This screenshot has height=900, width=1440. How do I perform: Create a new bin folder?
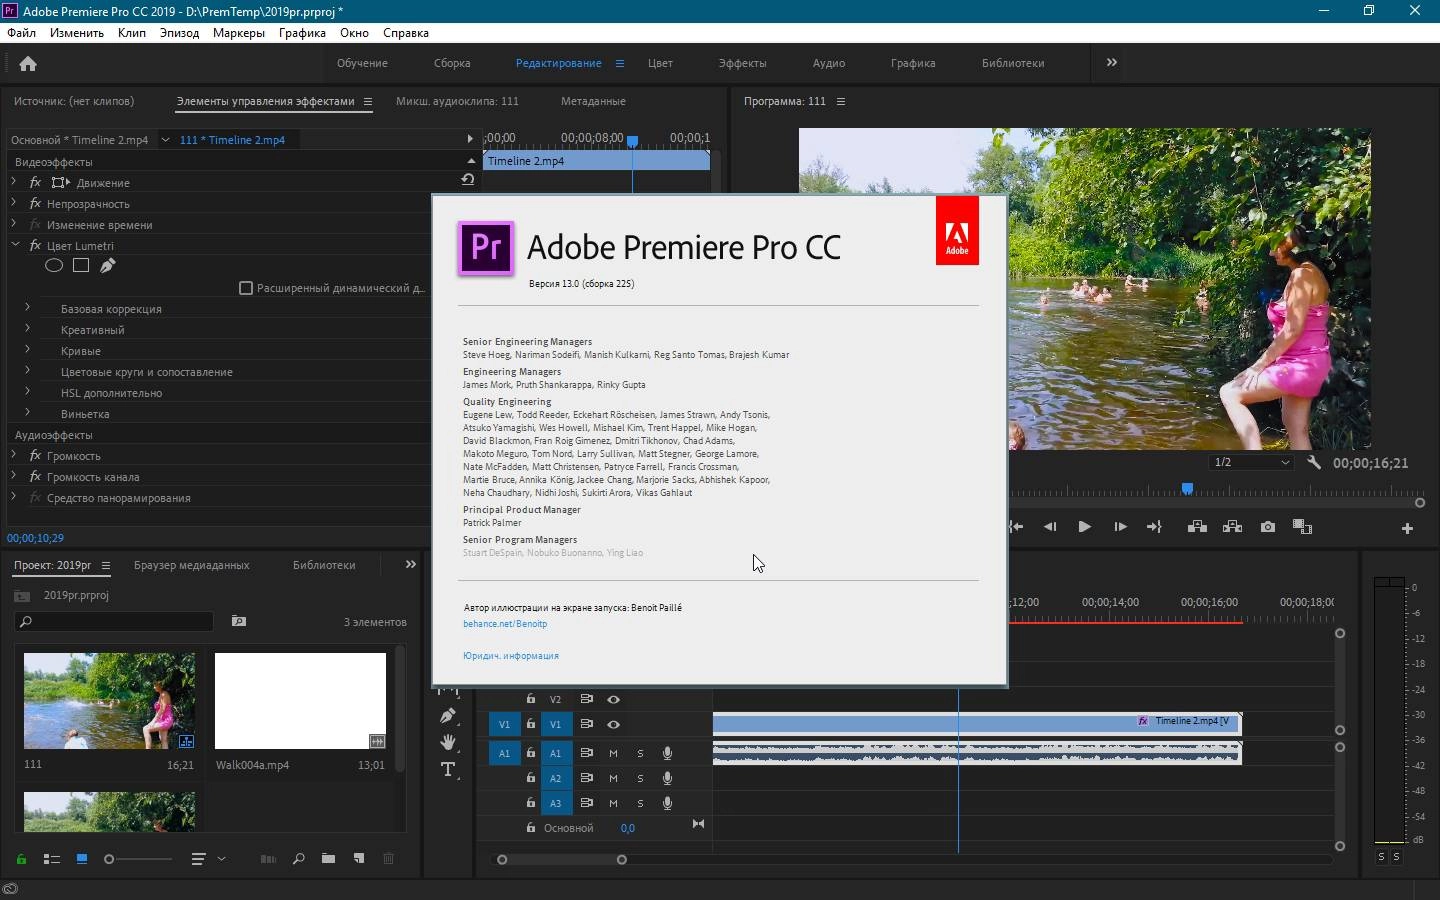pyautogui.click(x=328, y=859)
